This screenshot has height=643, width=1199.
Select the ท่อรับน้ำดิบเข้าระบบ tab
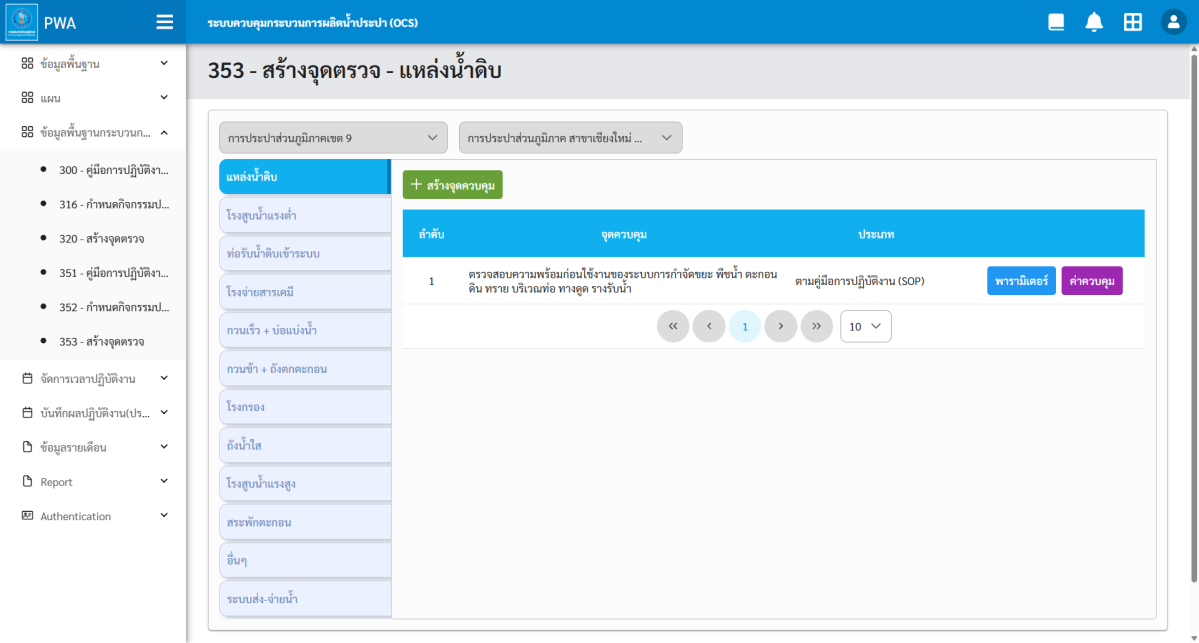pyautogui.click(x=305, y=254)
